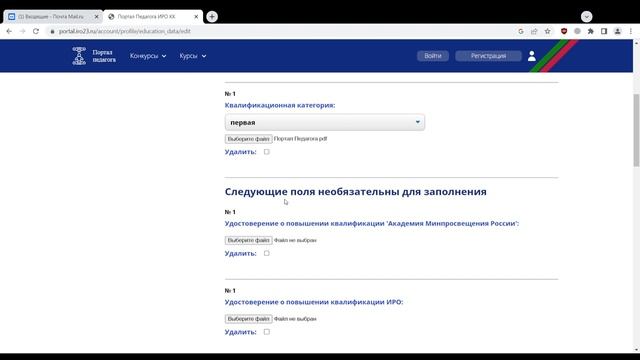The height and width of the screenshot is (360, 640).
Task: Close the Почта Mail.ru tab
Action: tap(96, 17)
